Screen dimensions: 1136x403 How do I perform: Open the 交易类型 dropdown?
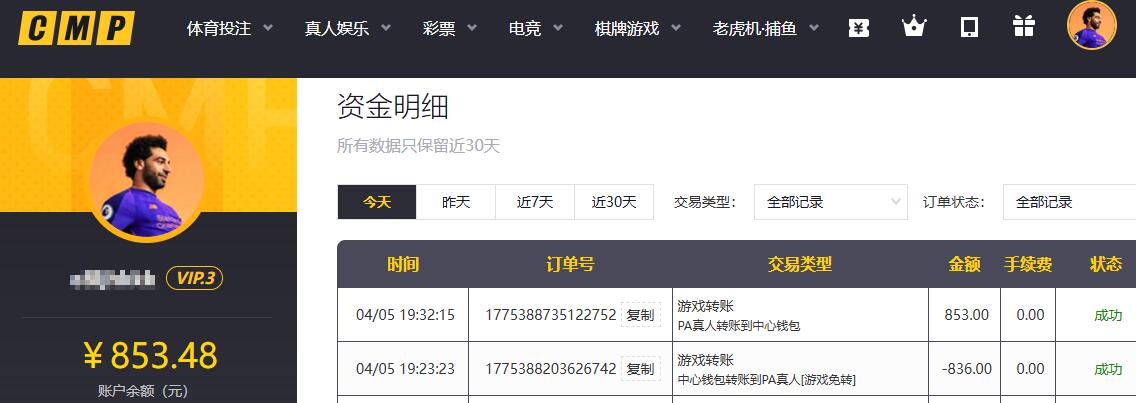click(x=830, y=202)
